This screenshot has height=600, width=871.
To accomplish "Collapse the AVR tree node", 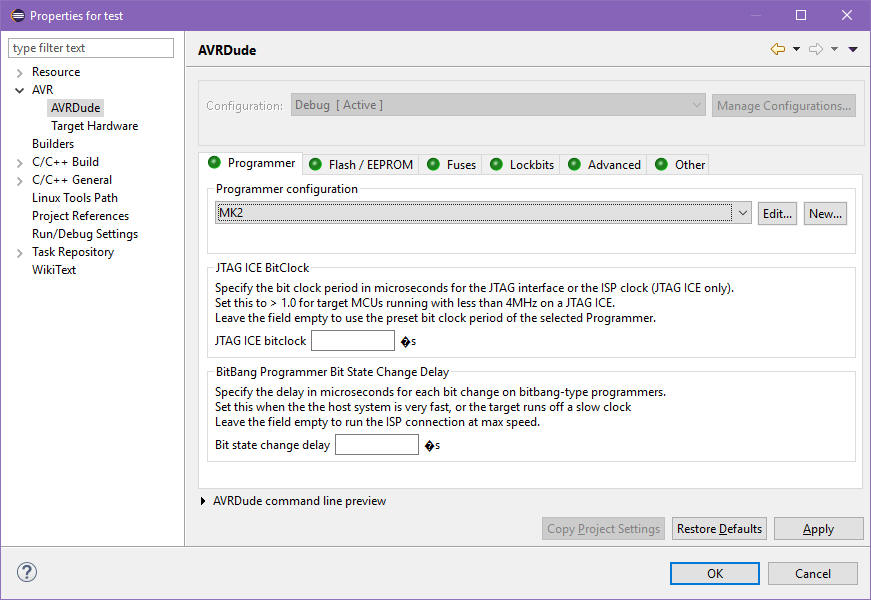I will 19,90.
